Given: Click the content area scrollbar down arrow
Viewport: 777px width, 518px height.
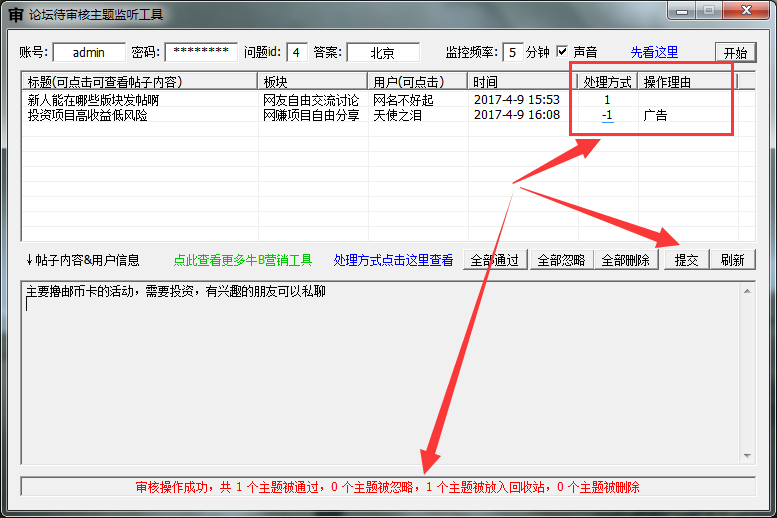Looking at the screenshot, I should (747, 456).
